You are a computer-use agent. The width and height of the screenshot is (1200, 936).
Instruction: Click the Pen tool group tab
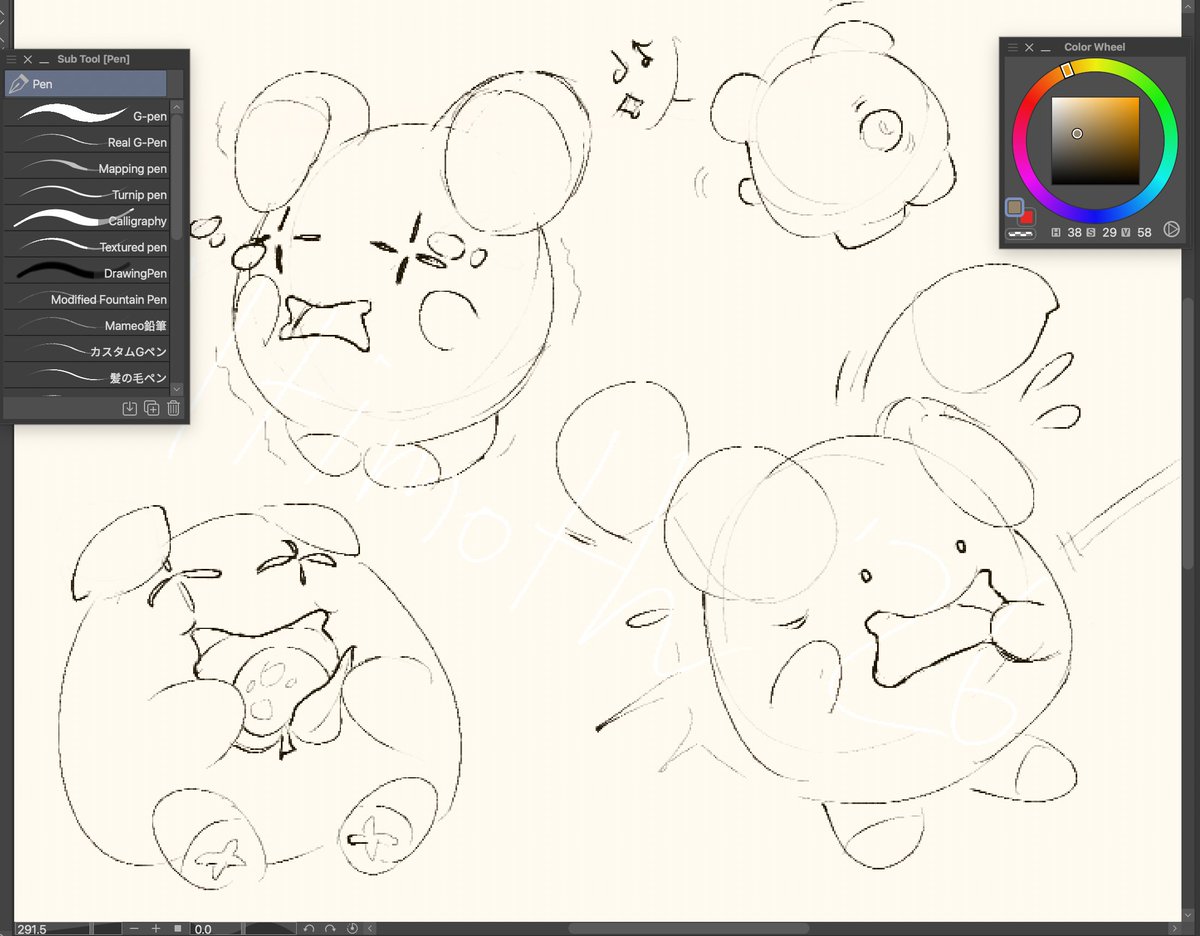tap(86, 84)
